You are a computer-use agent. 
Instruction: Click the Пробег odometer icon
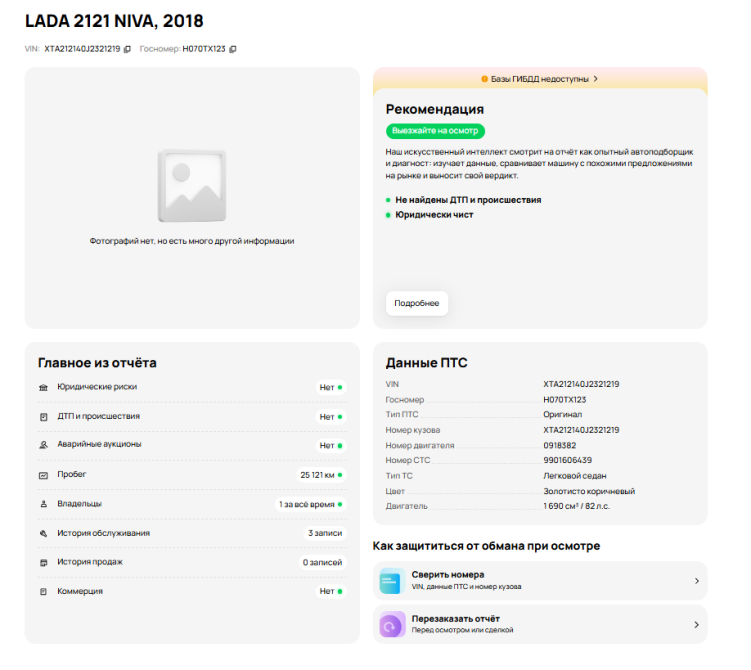click(44, 475)
